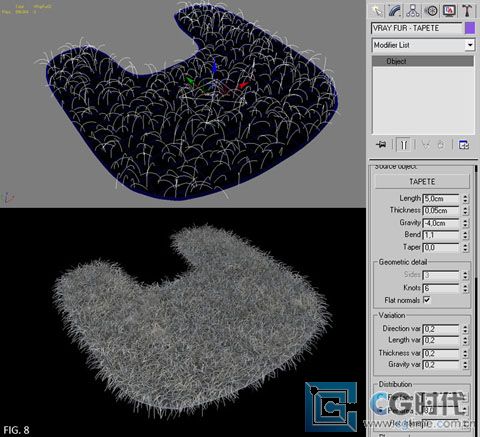This screenshot has width=480, height=437.
Task: Open the Display panel tab
Action: [x=449, y=11]
